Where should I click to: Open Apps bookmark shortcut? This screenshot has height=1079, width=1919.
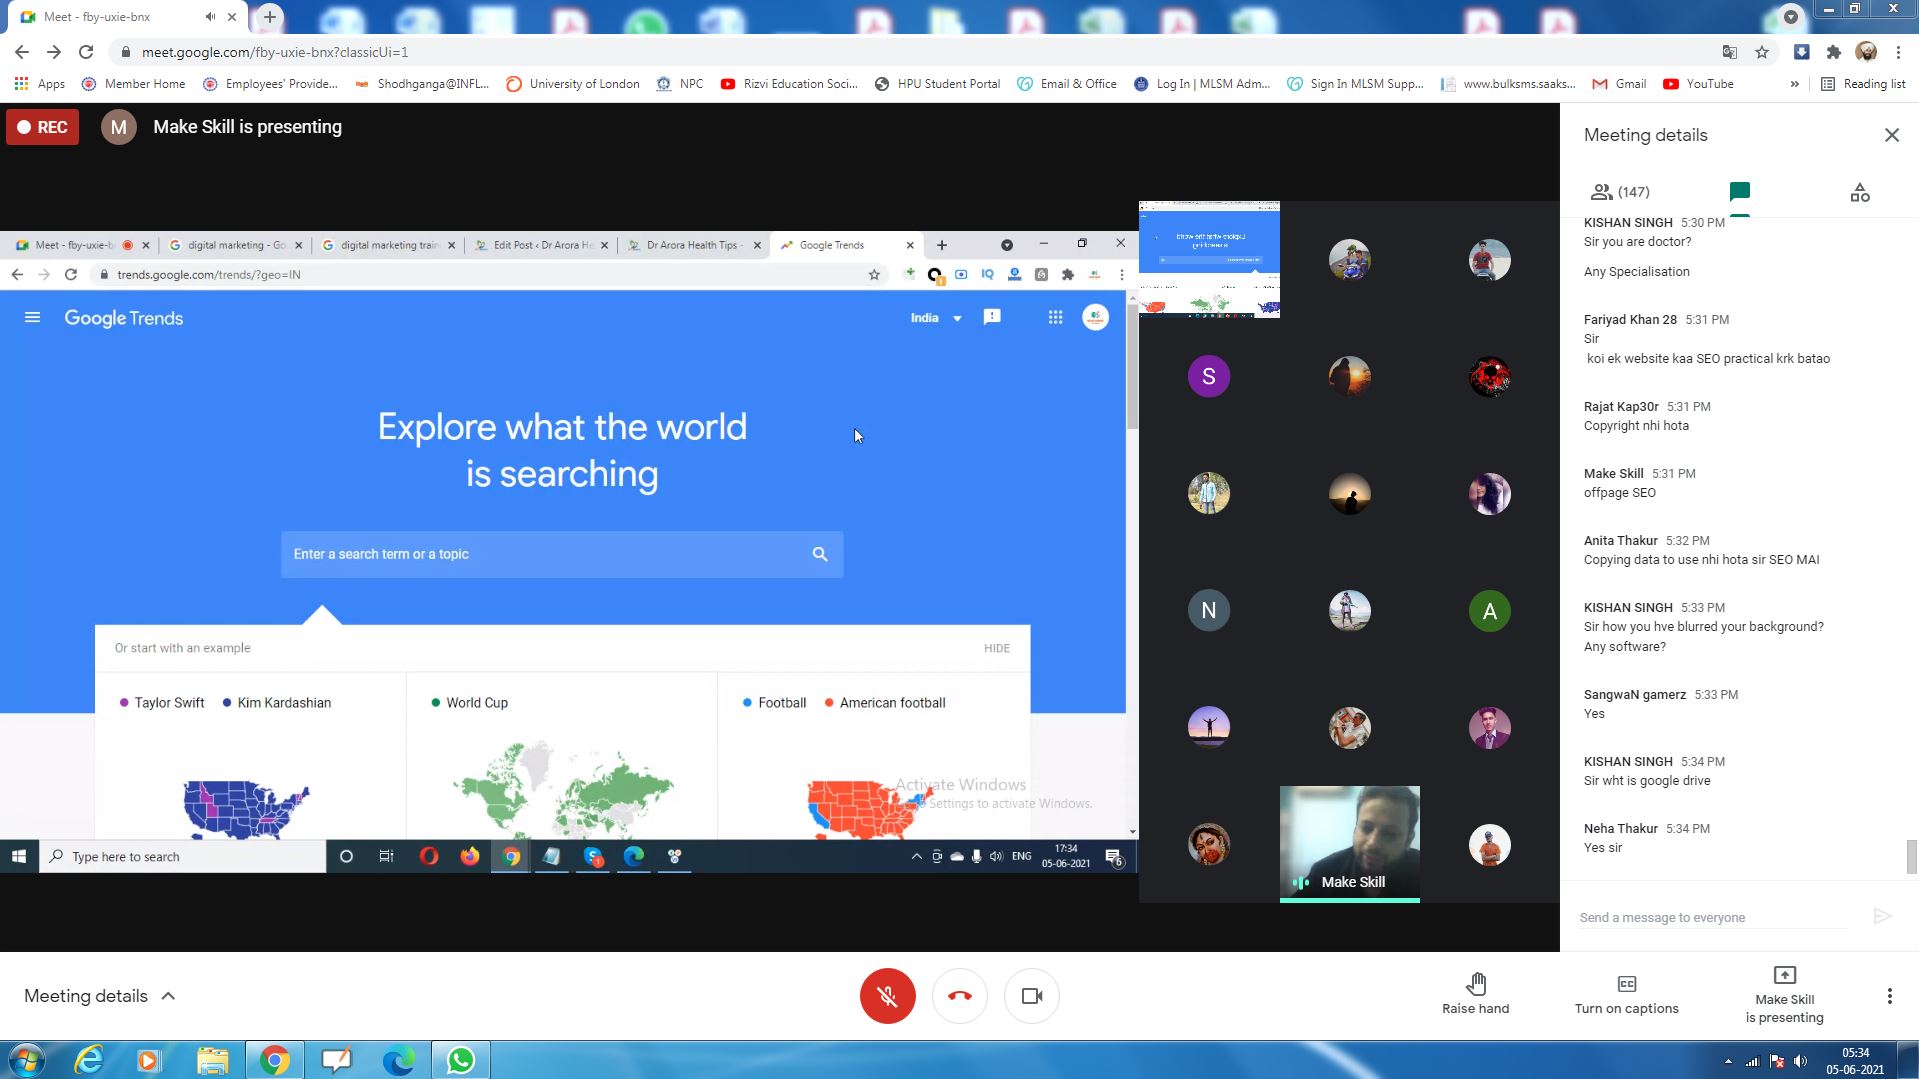[40, 84]
